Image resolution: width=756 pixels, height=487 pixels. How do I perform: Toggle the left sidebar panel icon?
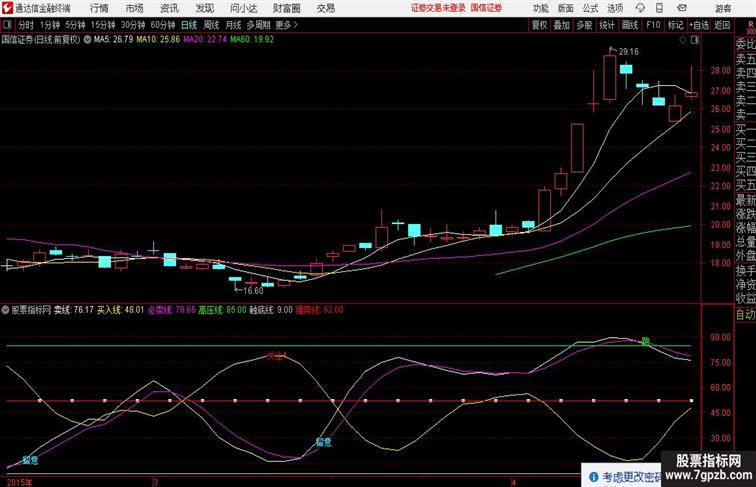click(7, 25)
